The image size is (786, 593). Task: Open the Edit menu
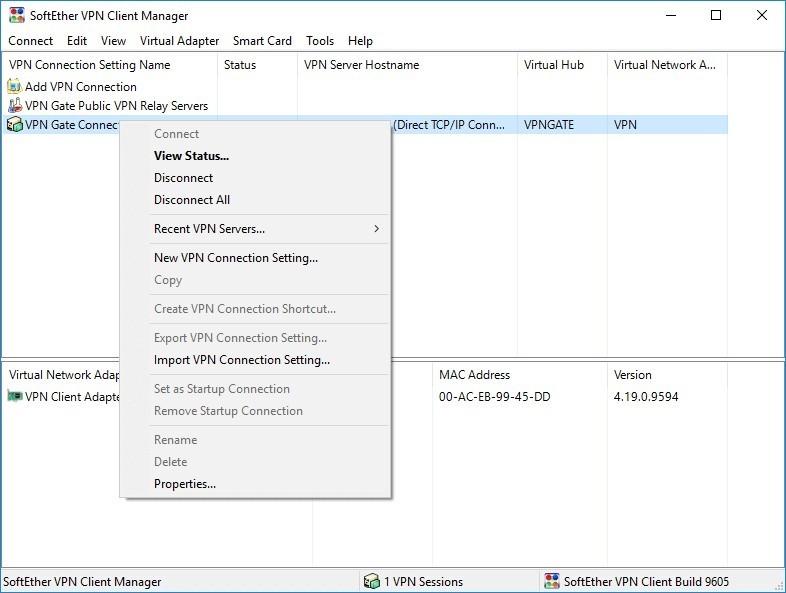(77, 41)
